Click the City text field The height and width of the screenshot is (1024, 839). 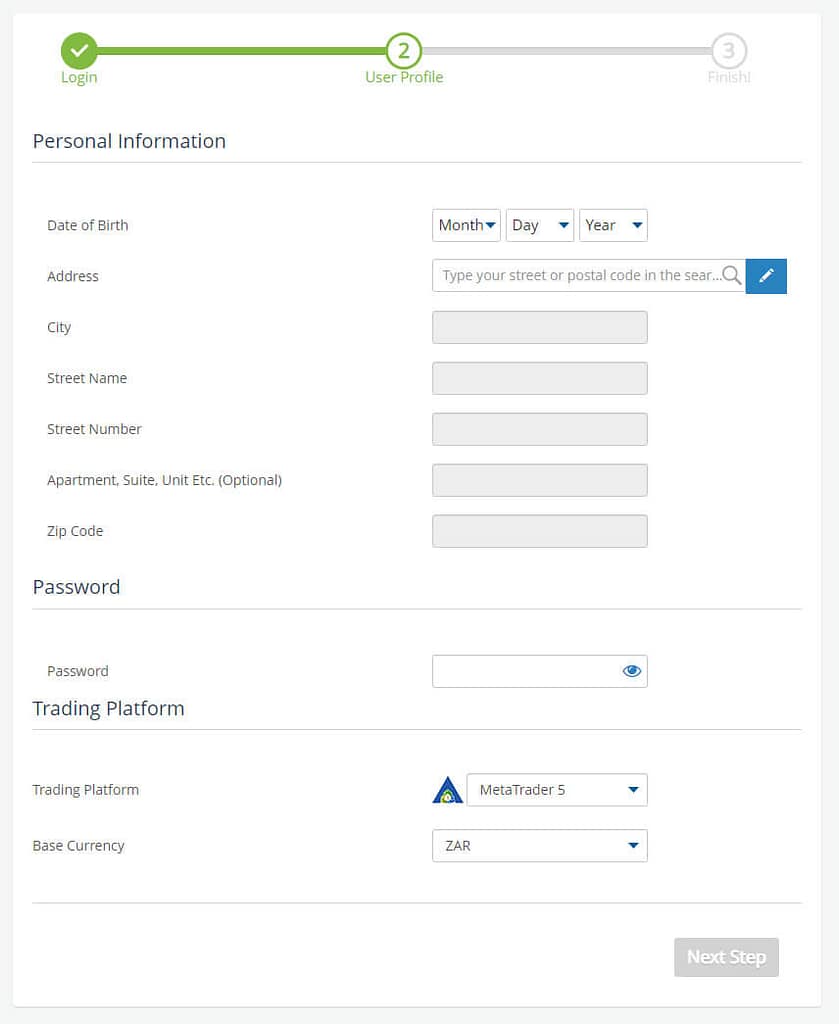pyautogui.click(x=540, y=327)
